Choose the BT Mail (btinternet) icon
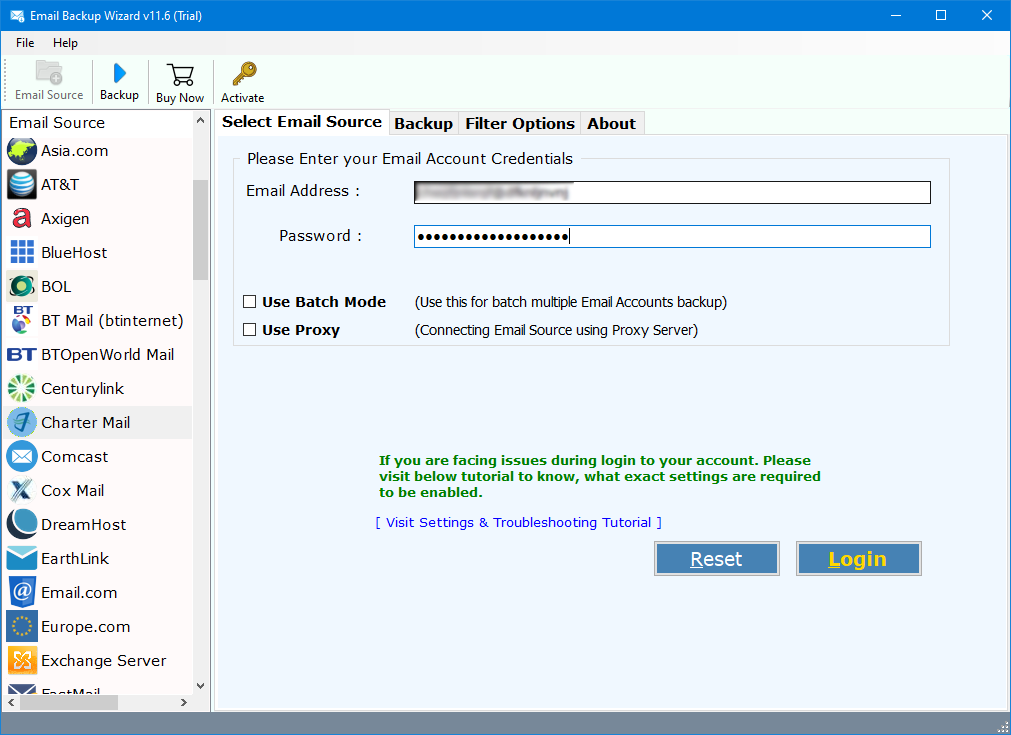1011x735 pixels. pos(22,320)
